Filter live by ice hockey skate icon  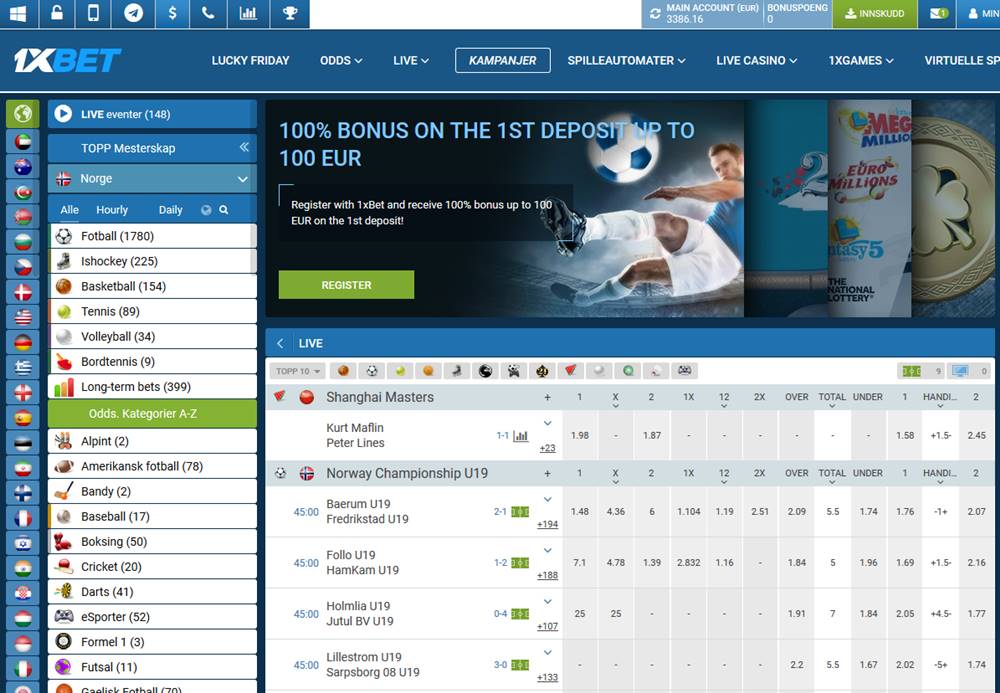(x=457, y=370)
